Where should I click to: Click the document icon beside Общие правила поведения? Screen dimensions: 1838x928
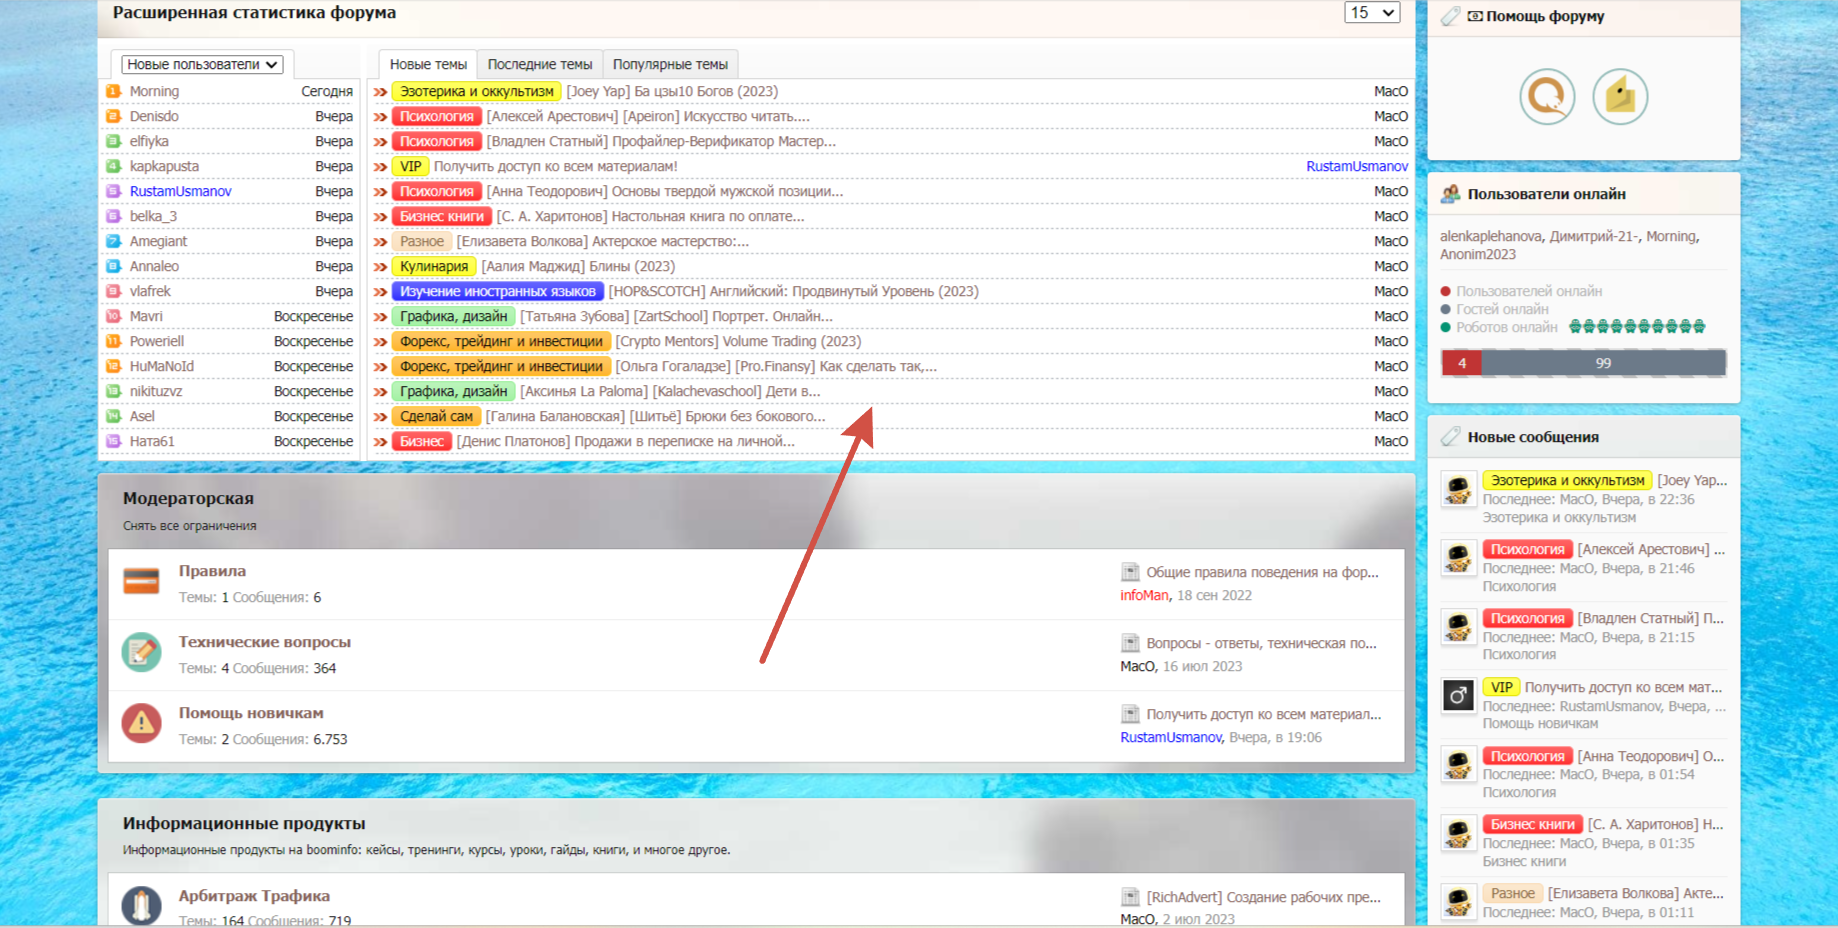coord(1130,572)
